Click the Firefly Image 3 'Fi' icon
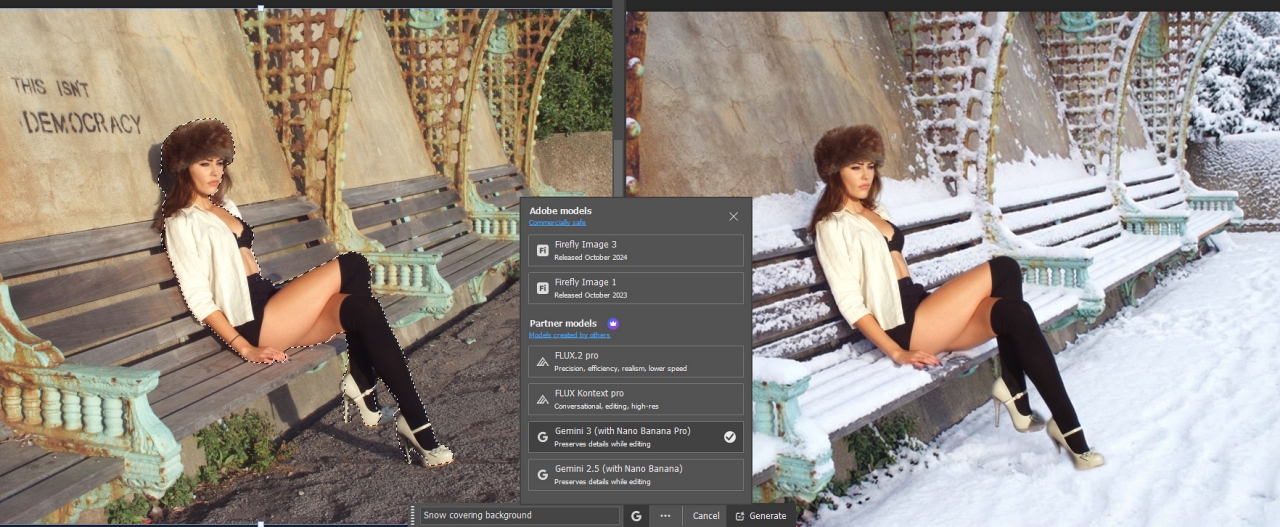1280x527 pixels. click(x=542, y=251)
